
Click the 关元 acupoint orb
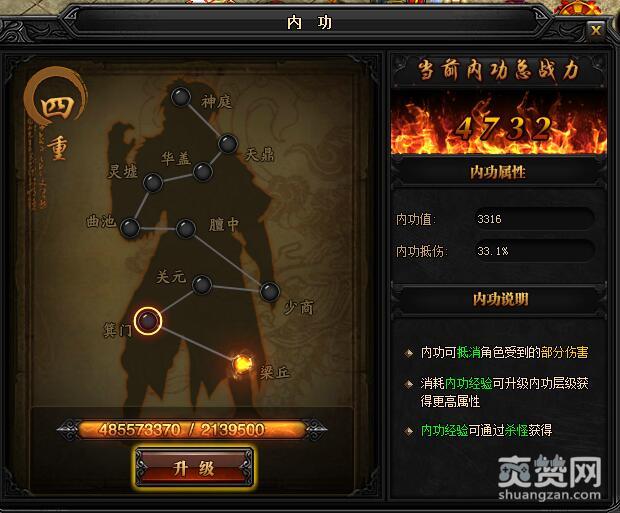[202, 285]
